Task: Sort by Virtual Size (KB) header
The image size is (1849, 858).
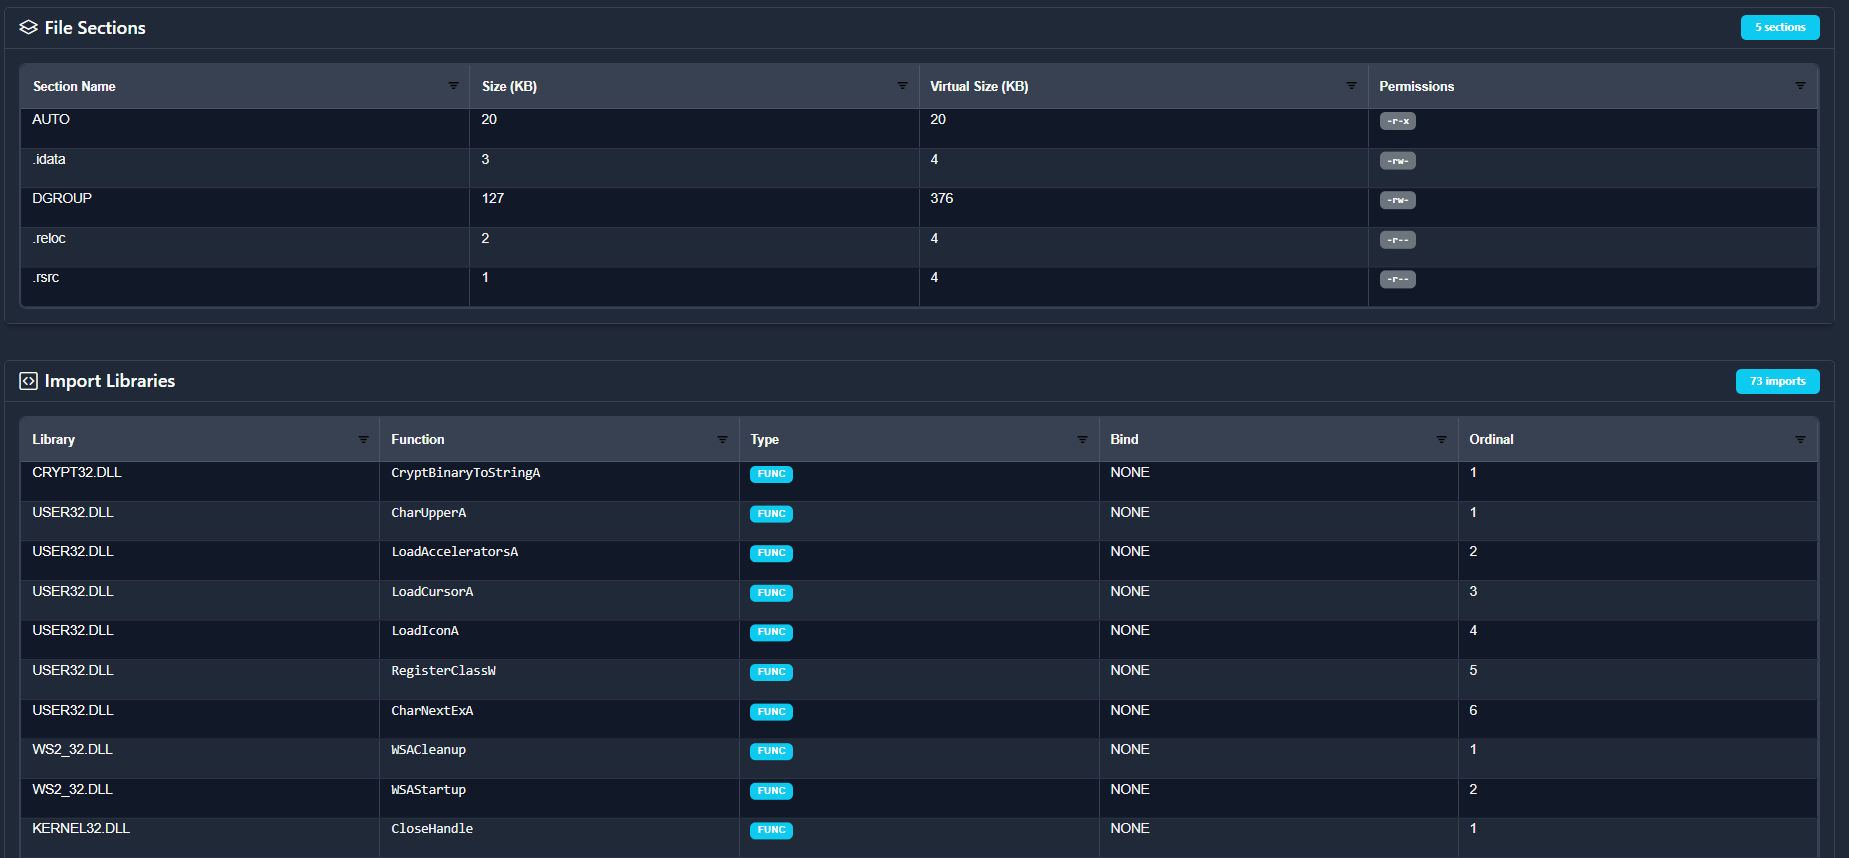Action: 979,87
